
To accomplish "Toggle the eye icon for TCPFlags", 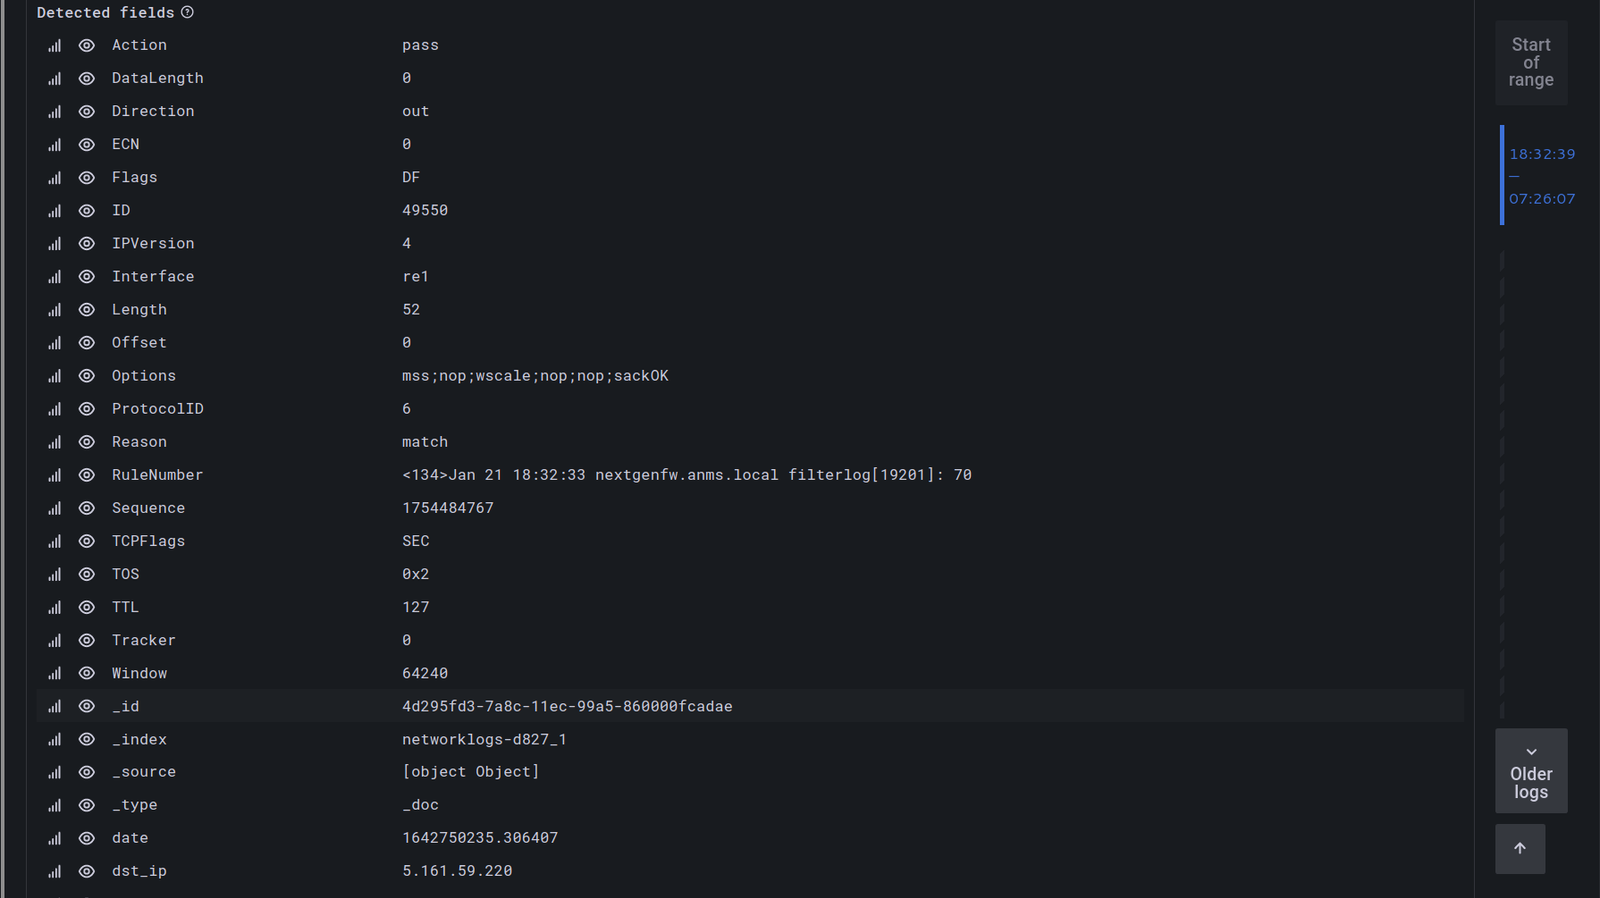I will tap(87, 541).
